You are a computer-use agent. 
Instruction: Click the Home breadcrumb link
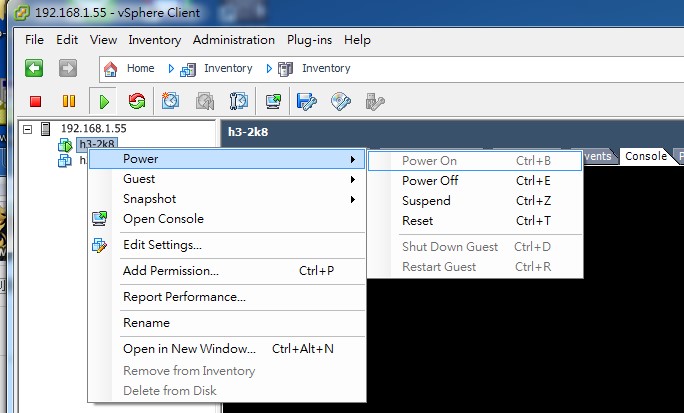point(140,68)
